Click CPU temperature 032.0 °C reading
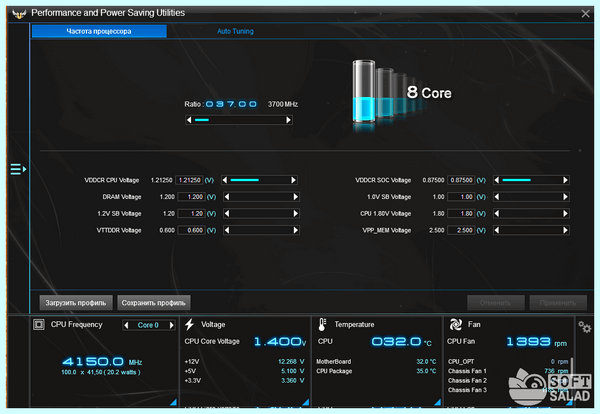 tap(401, 341)
